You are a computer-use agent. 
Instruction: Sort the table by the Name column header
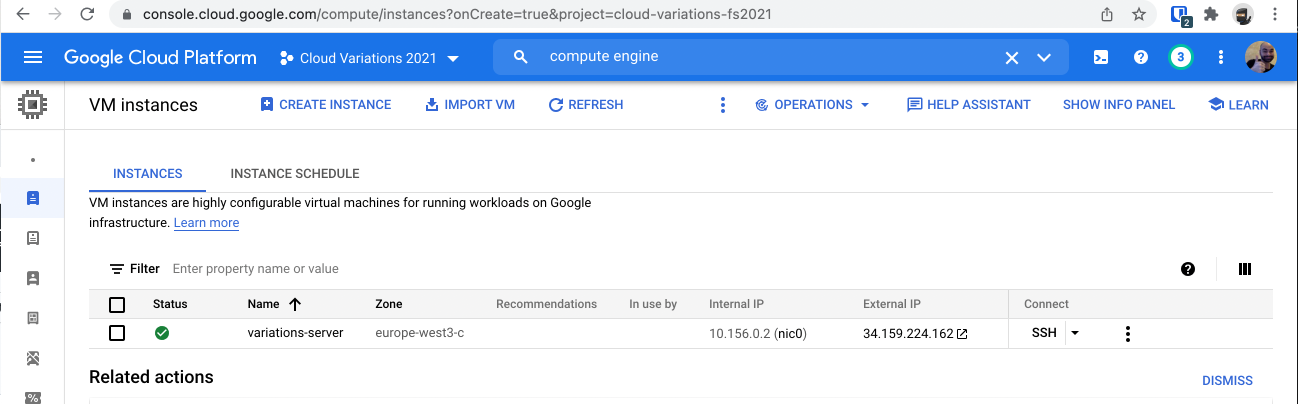point(264,304)
